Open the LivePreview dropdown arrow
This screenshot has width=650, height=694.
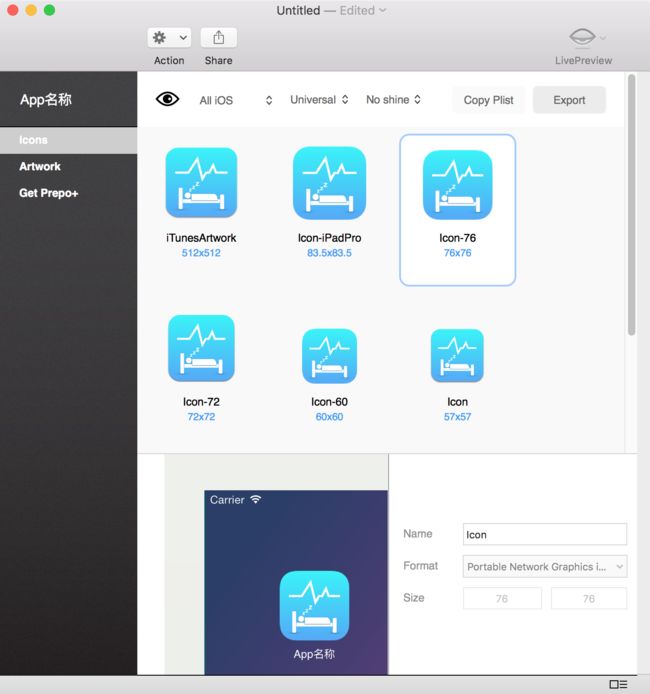pos(603,38)
